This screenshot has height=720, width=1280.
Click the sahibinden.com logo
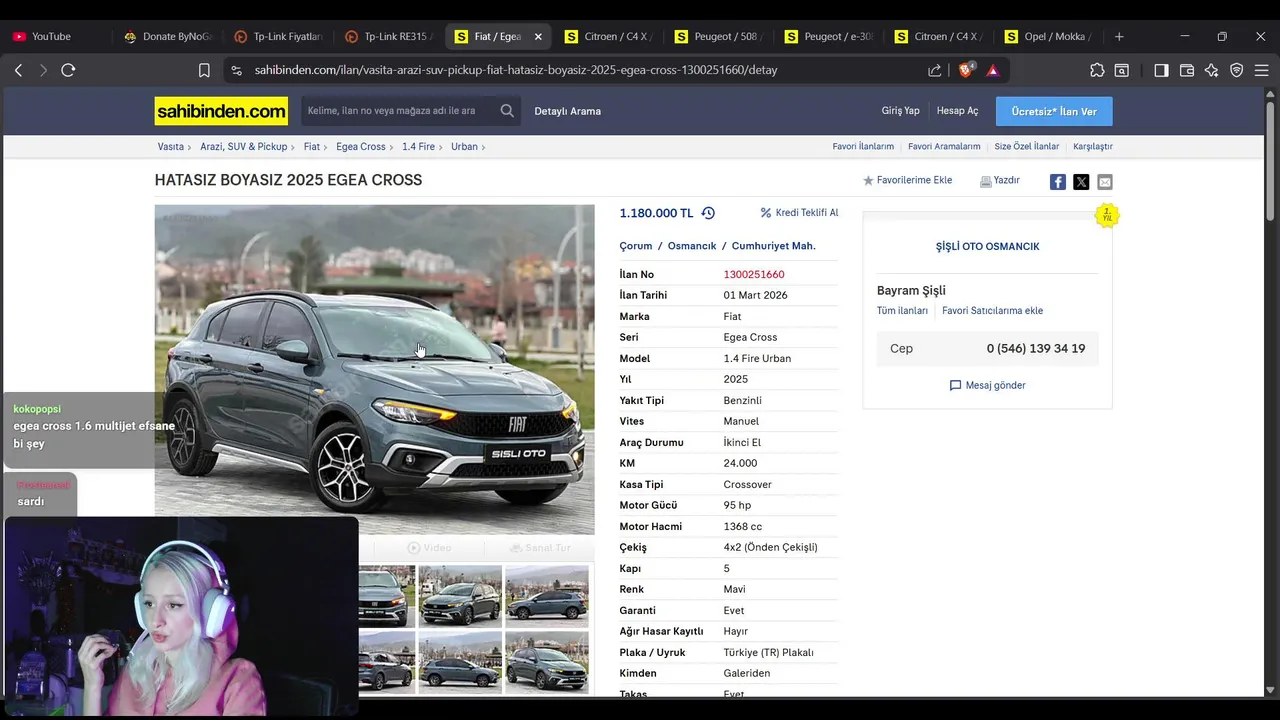click(x=221, y=111)
